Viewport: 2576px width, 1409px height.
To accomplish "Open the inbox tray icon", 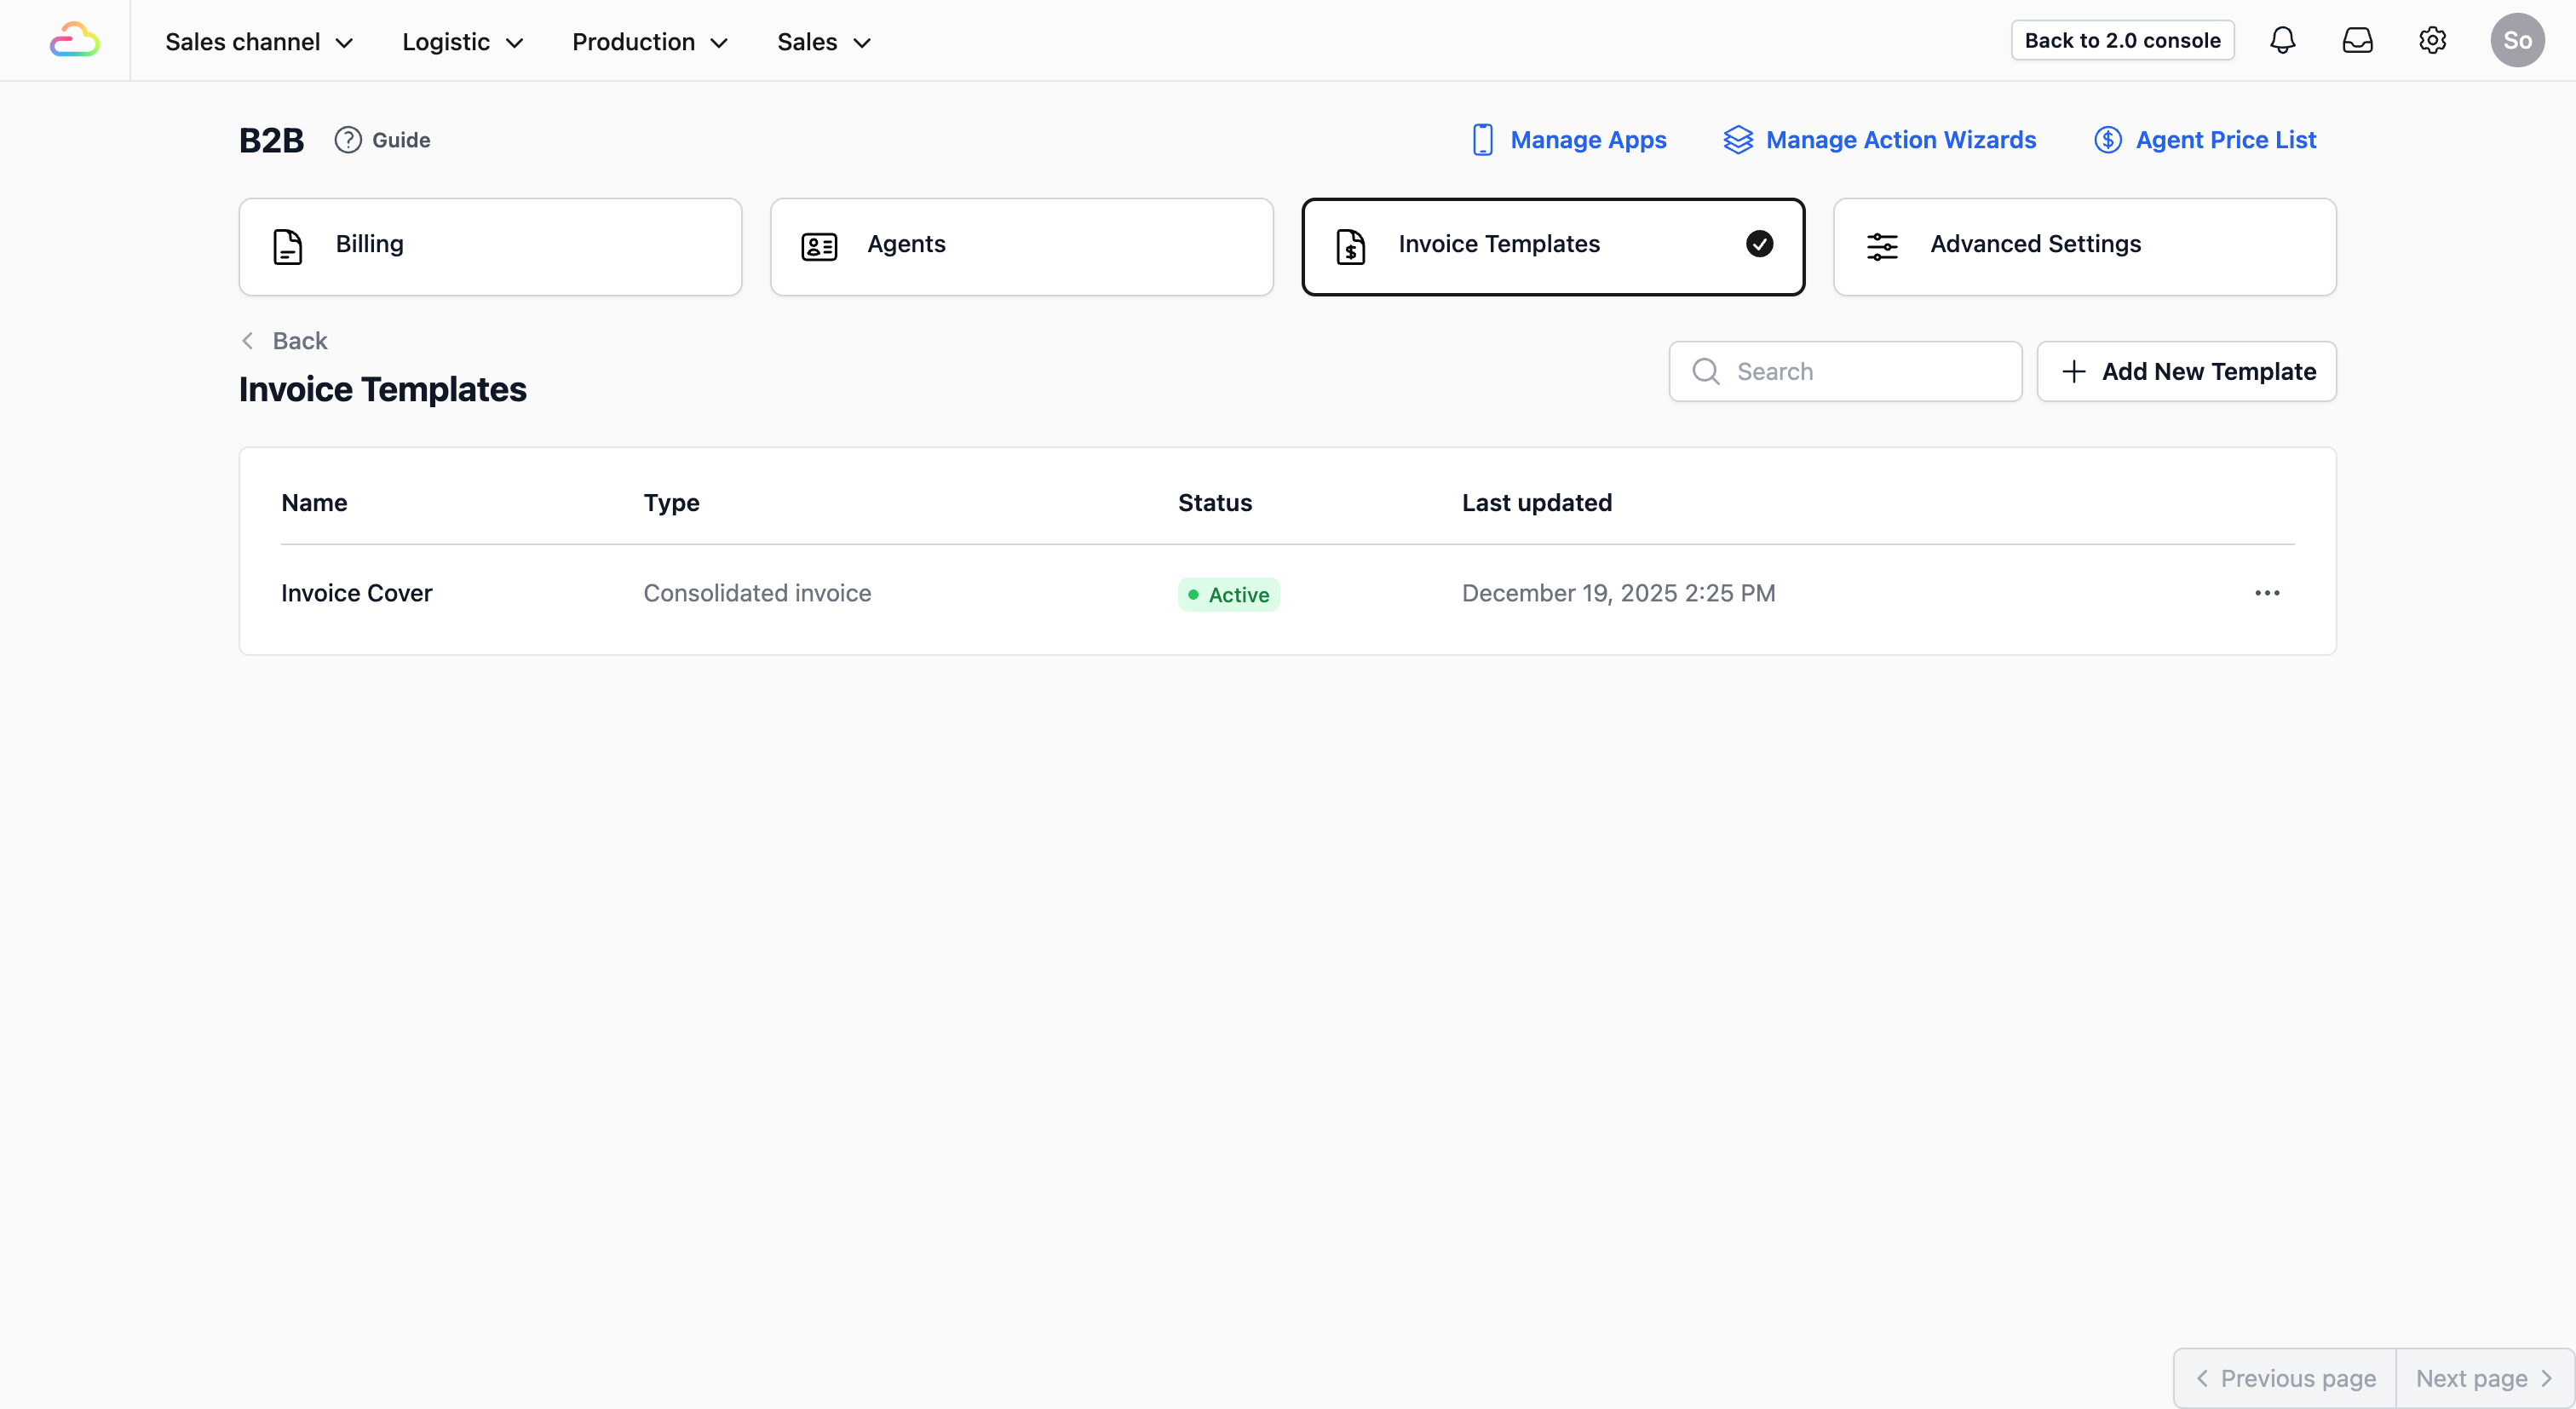I will 2357,40.
